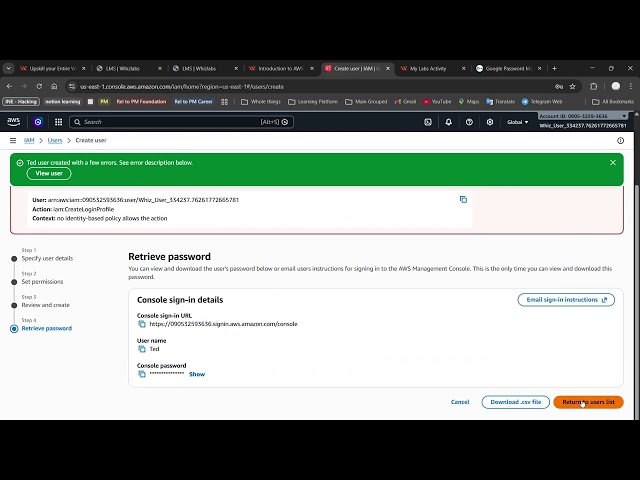Open the AWS services grid menu

(x=58, y=122)
